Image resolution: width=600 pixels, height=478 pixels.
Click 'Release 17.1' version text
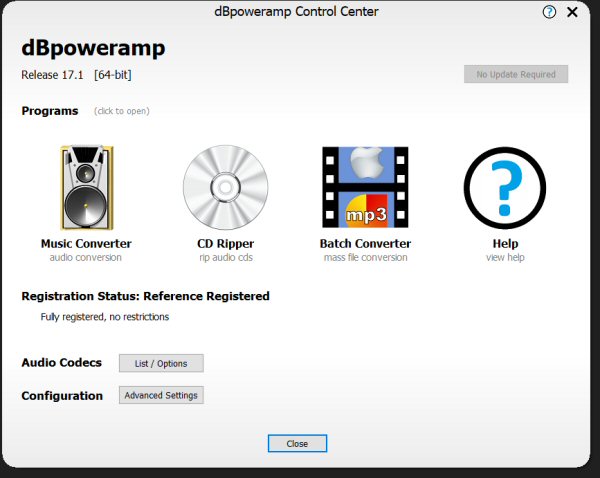(52, 75)
